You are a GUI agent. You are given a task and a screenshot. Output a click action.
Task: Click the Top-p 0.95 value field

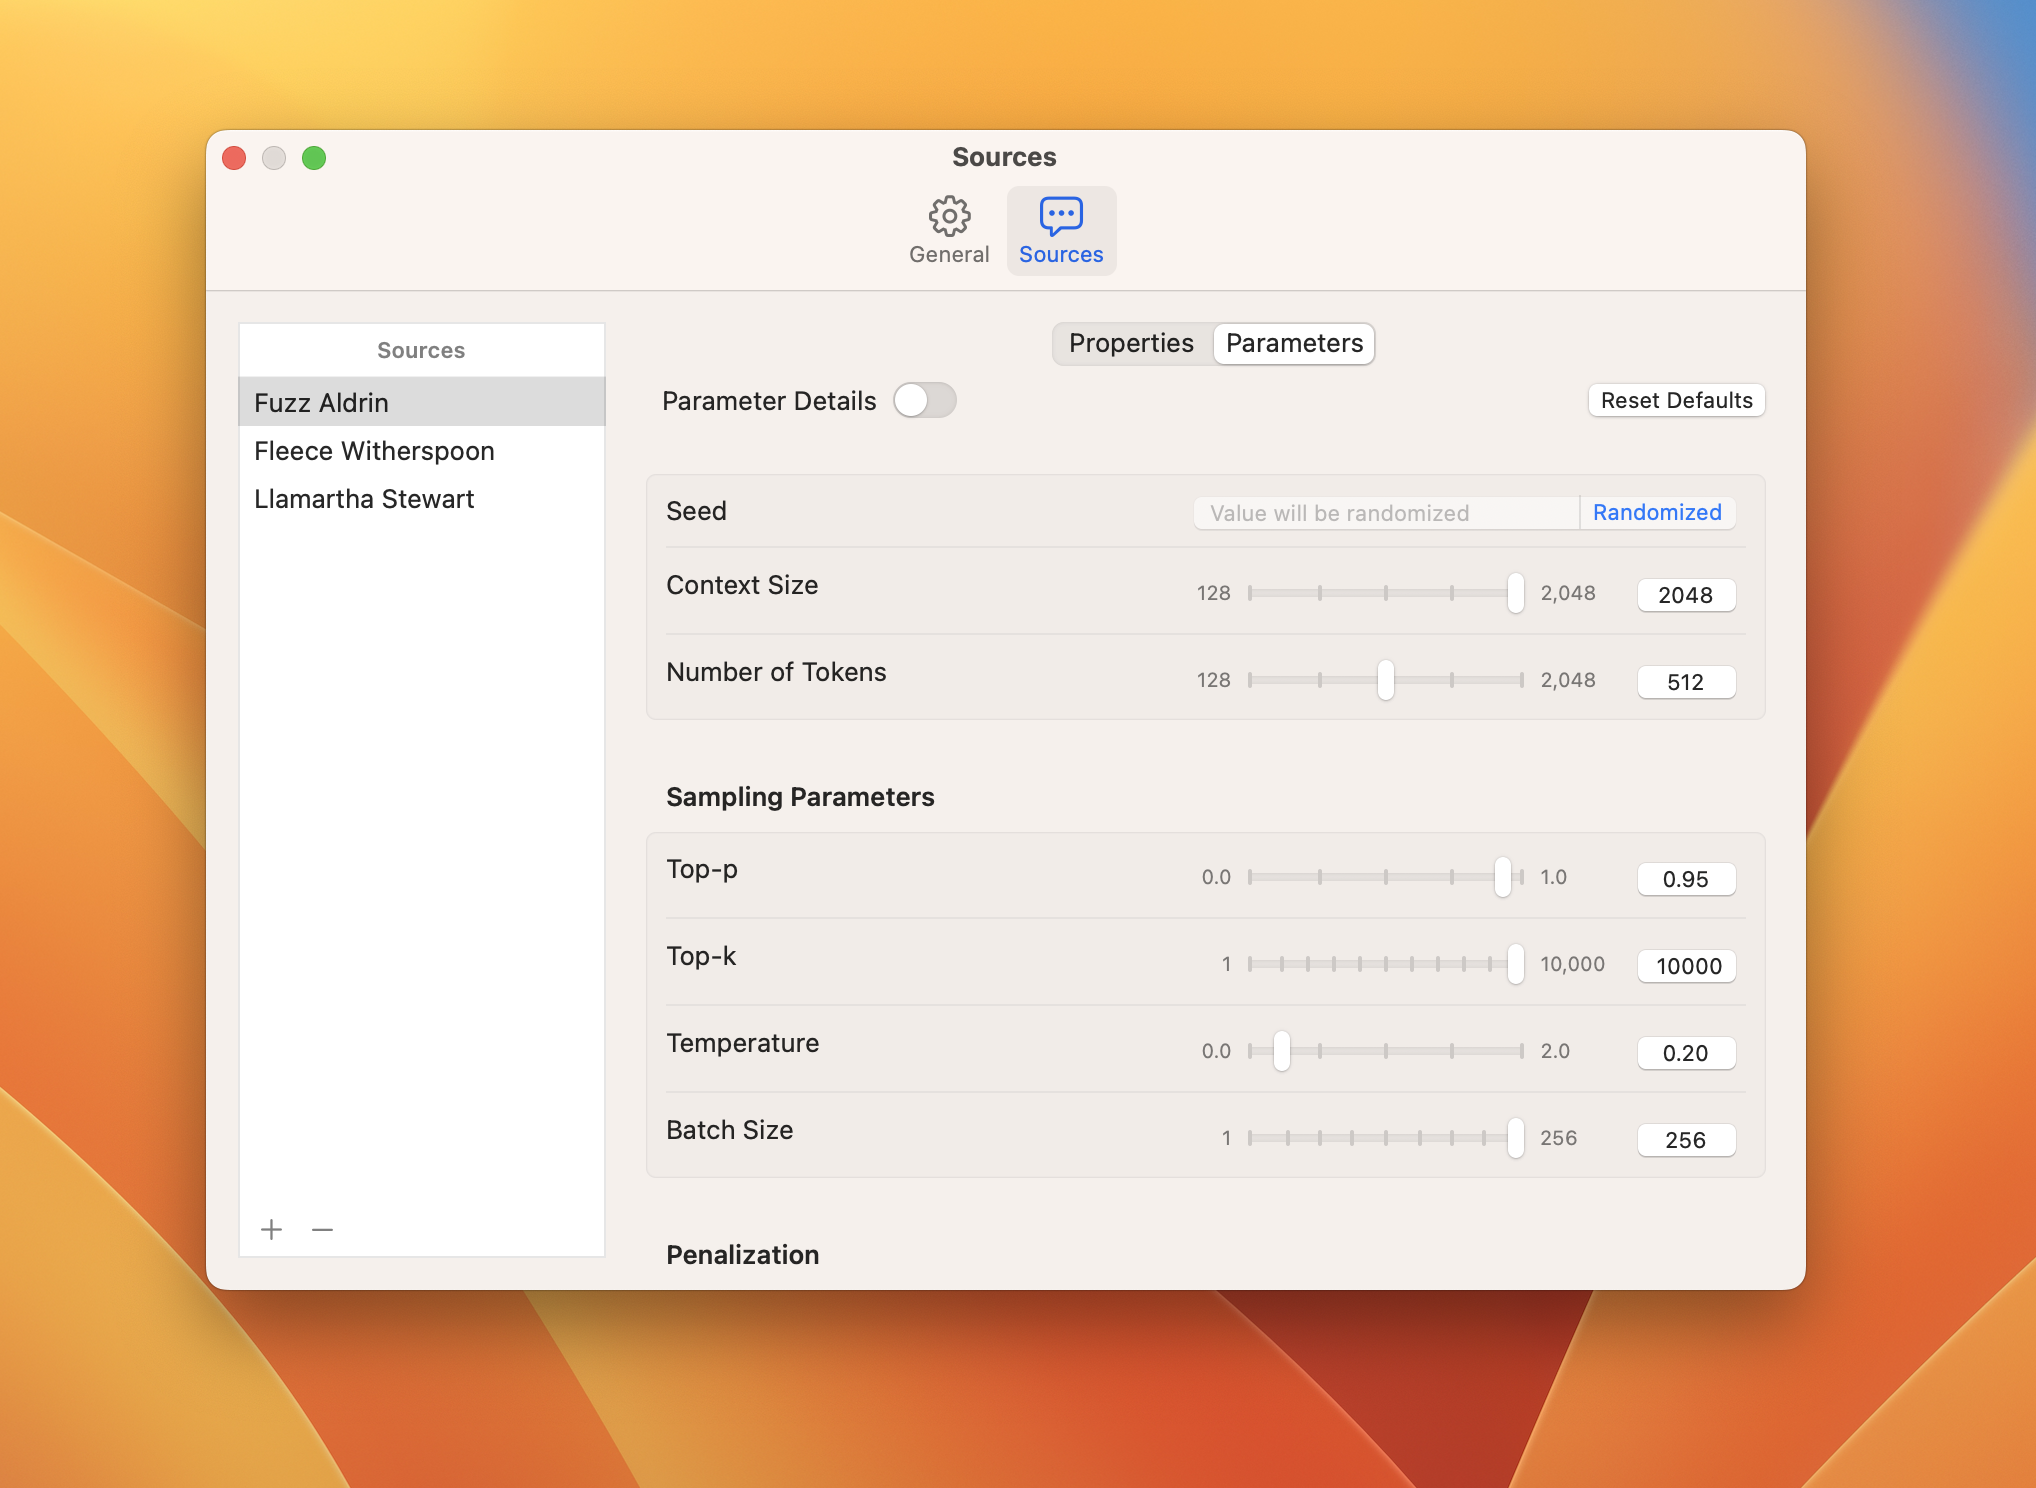1686,878
